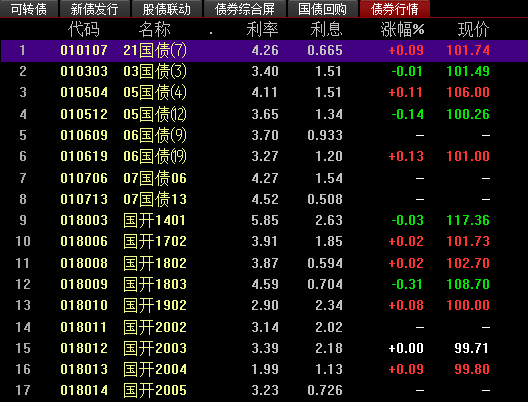Click the 99.71 price of 国开2003
528x402 pixels.
tap(471, 348)
